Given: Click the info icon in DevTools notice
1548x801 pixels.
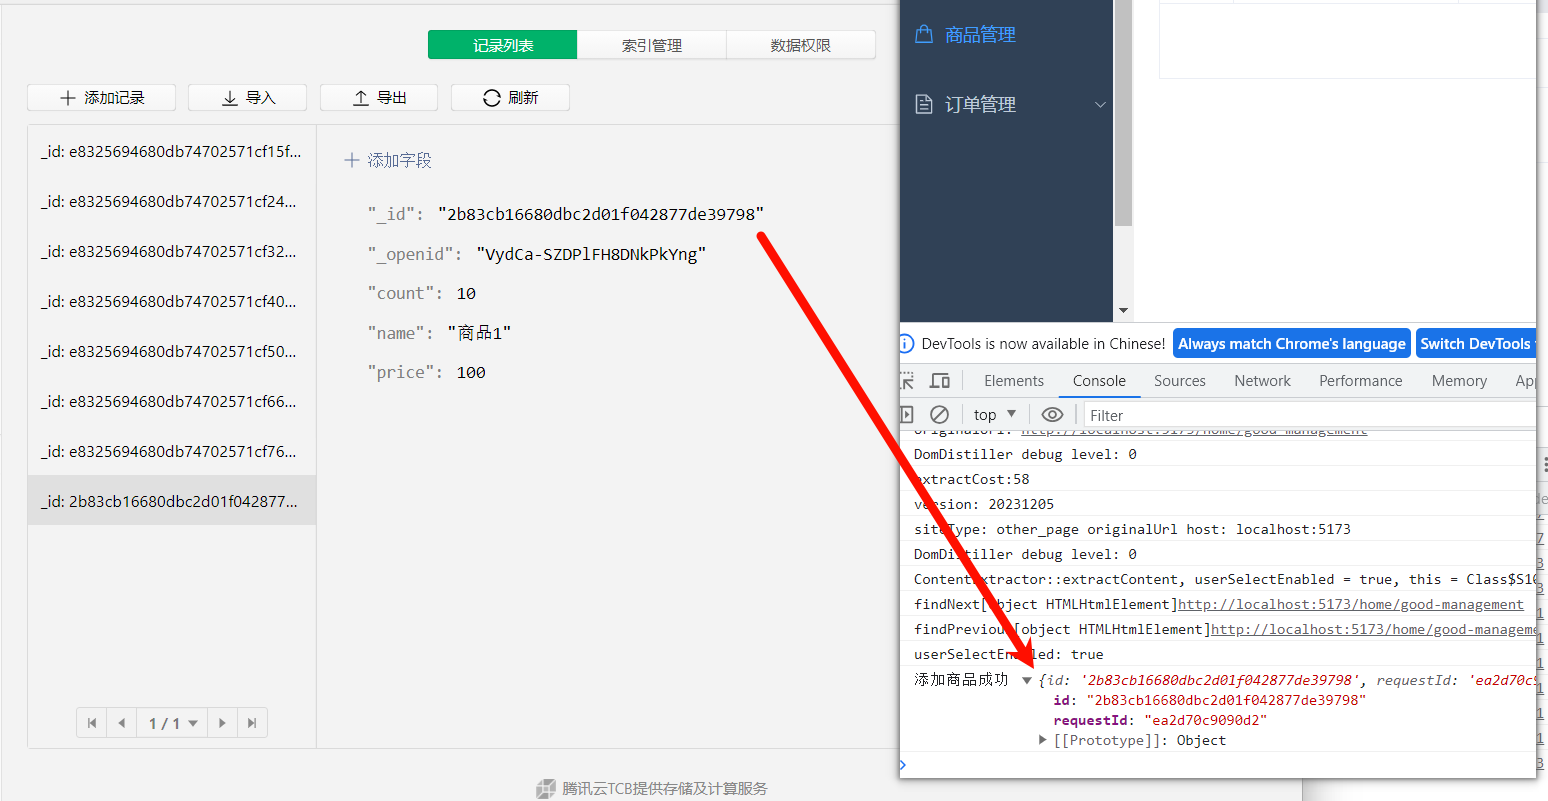Looking at the screenshot, I should 907,344.
